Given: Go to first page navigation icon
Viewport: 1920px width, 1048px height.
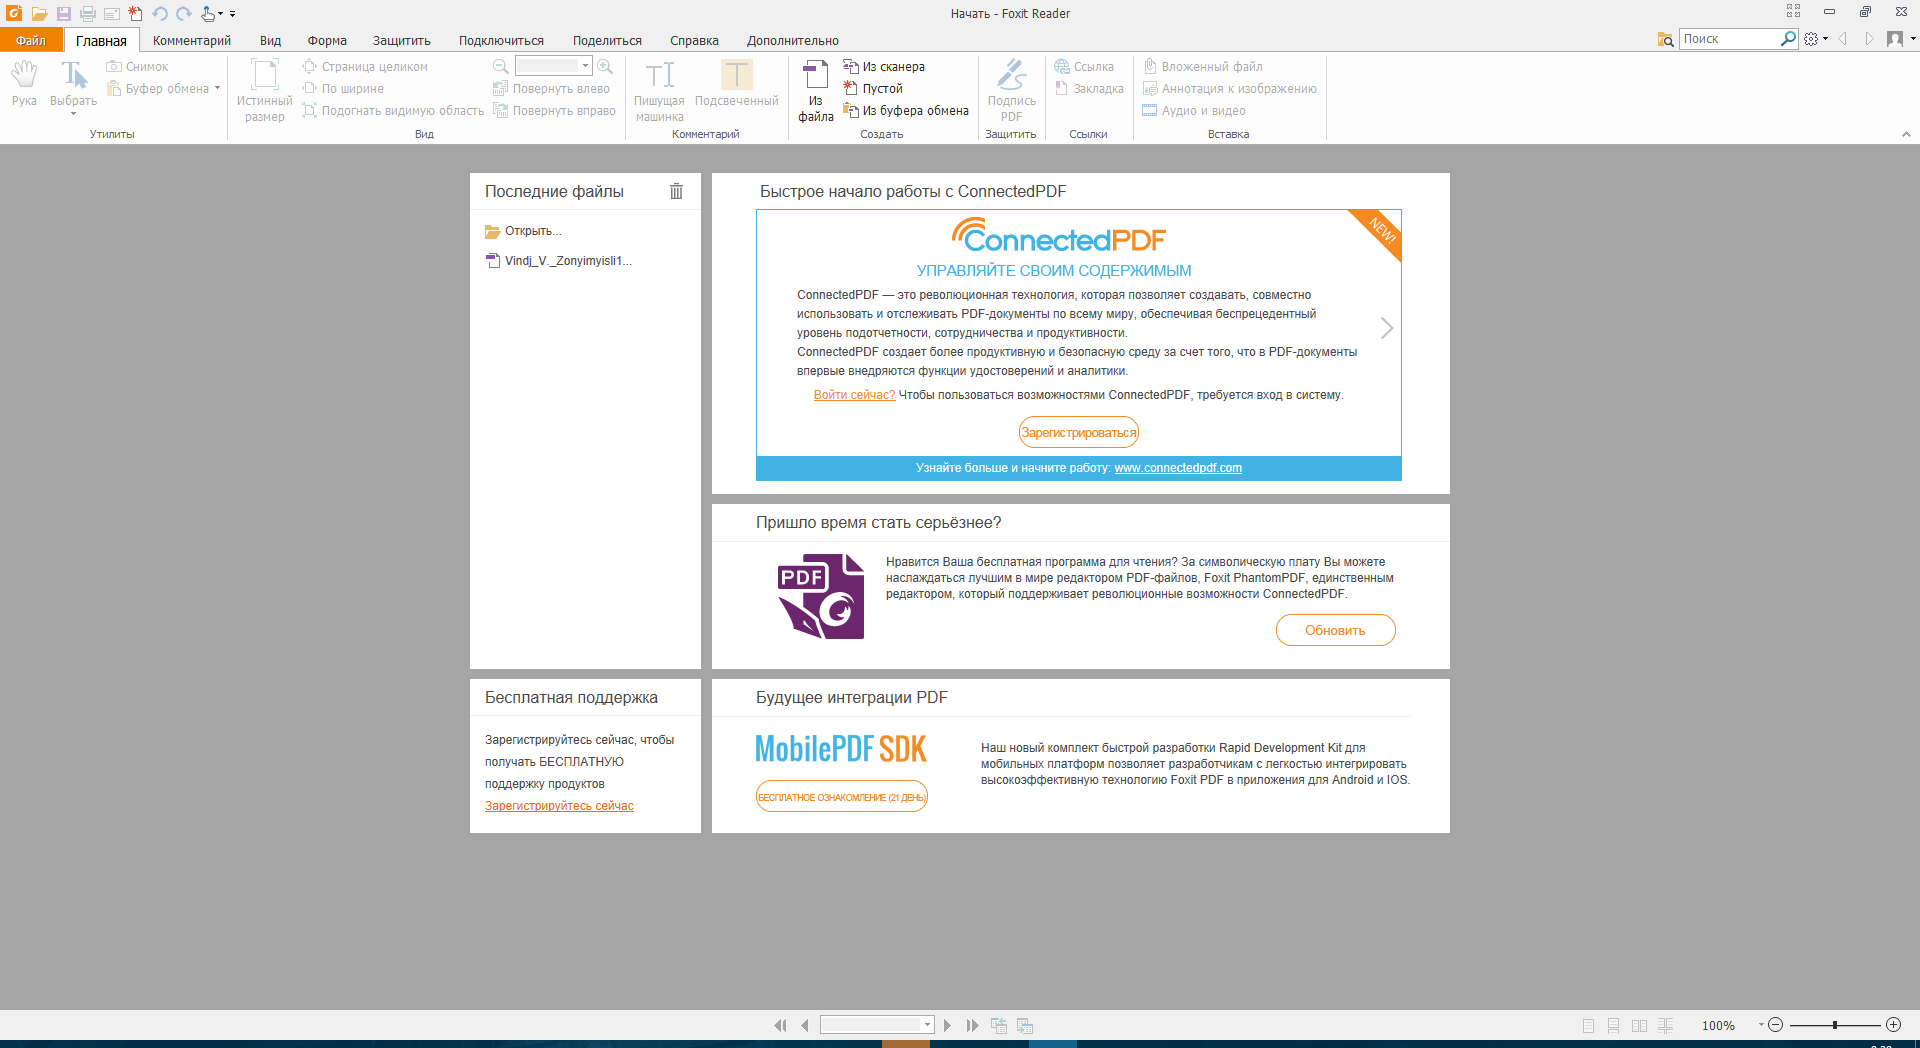Looking at the screenshot, I should click(x=780, y=1025).
